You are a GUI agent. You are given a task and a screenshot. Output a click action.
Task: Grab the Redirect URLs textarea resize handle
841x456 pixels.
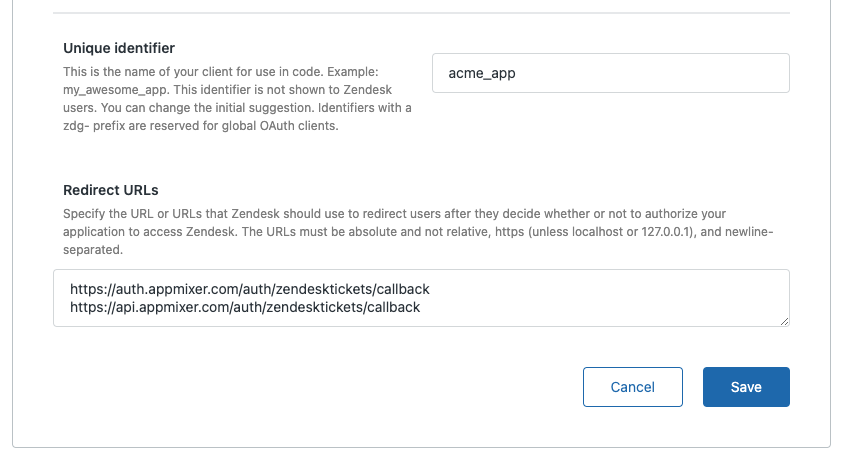[784, 320]
